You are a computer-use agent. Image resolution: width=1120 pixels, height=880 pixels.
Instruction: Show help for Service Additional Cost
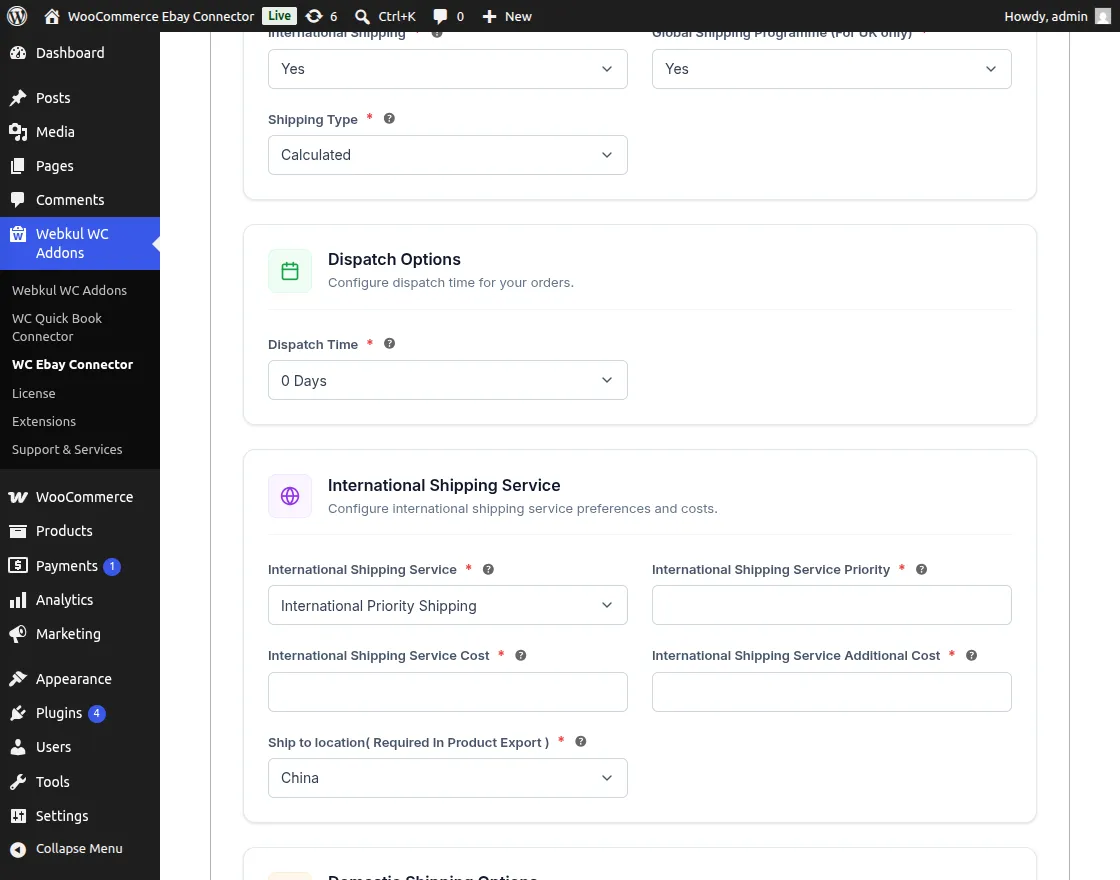click(x=971, y=655)
